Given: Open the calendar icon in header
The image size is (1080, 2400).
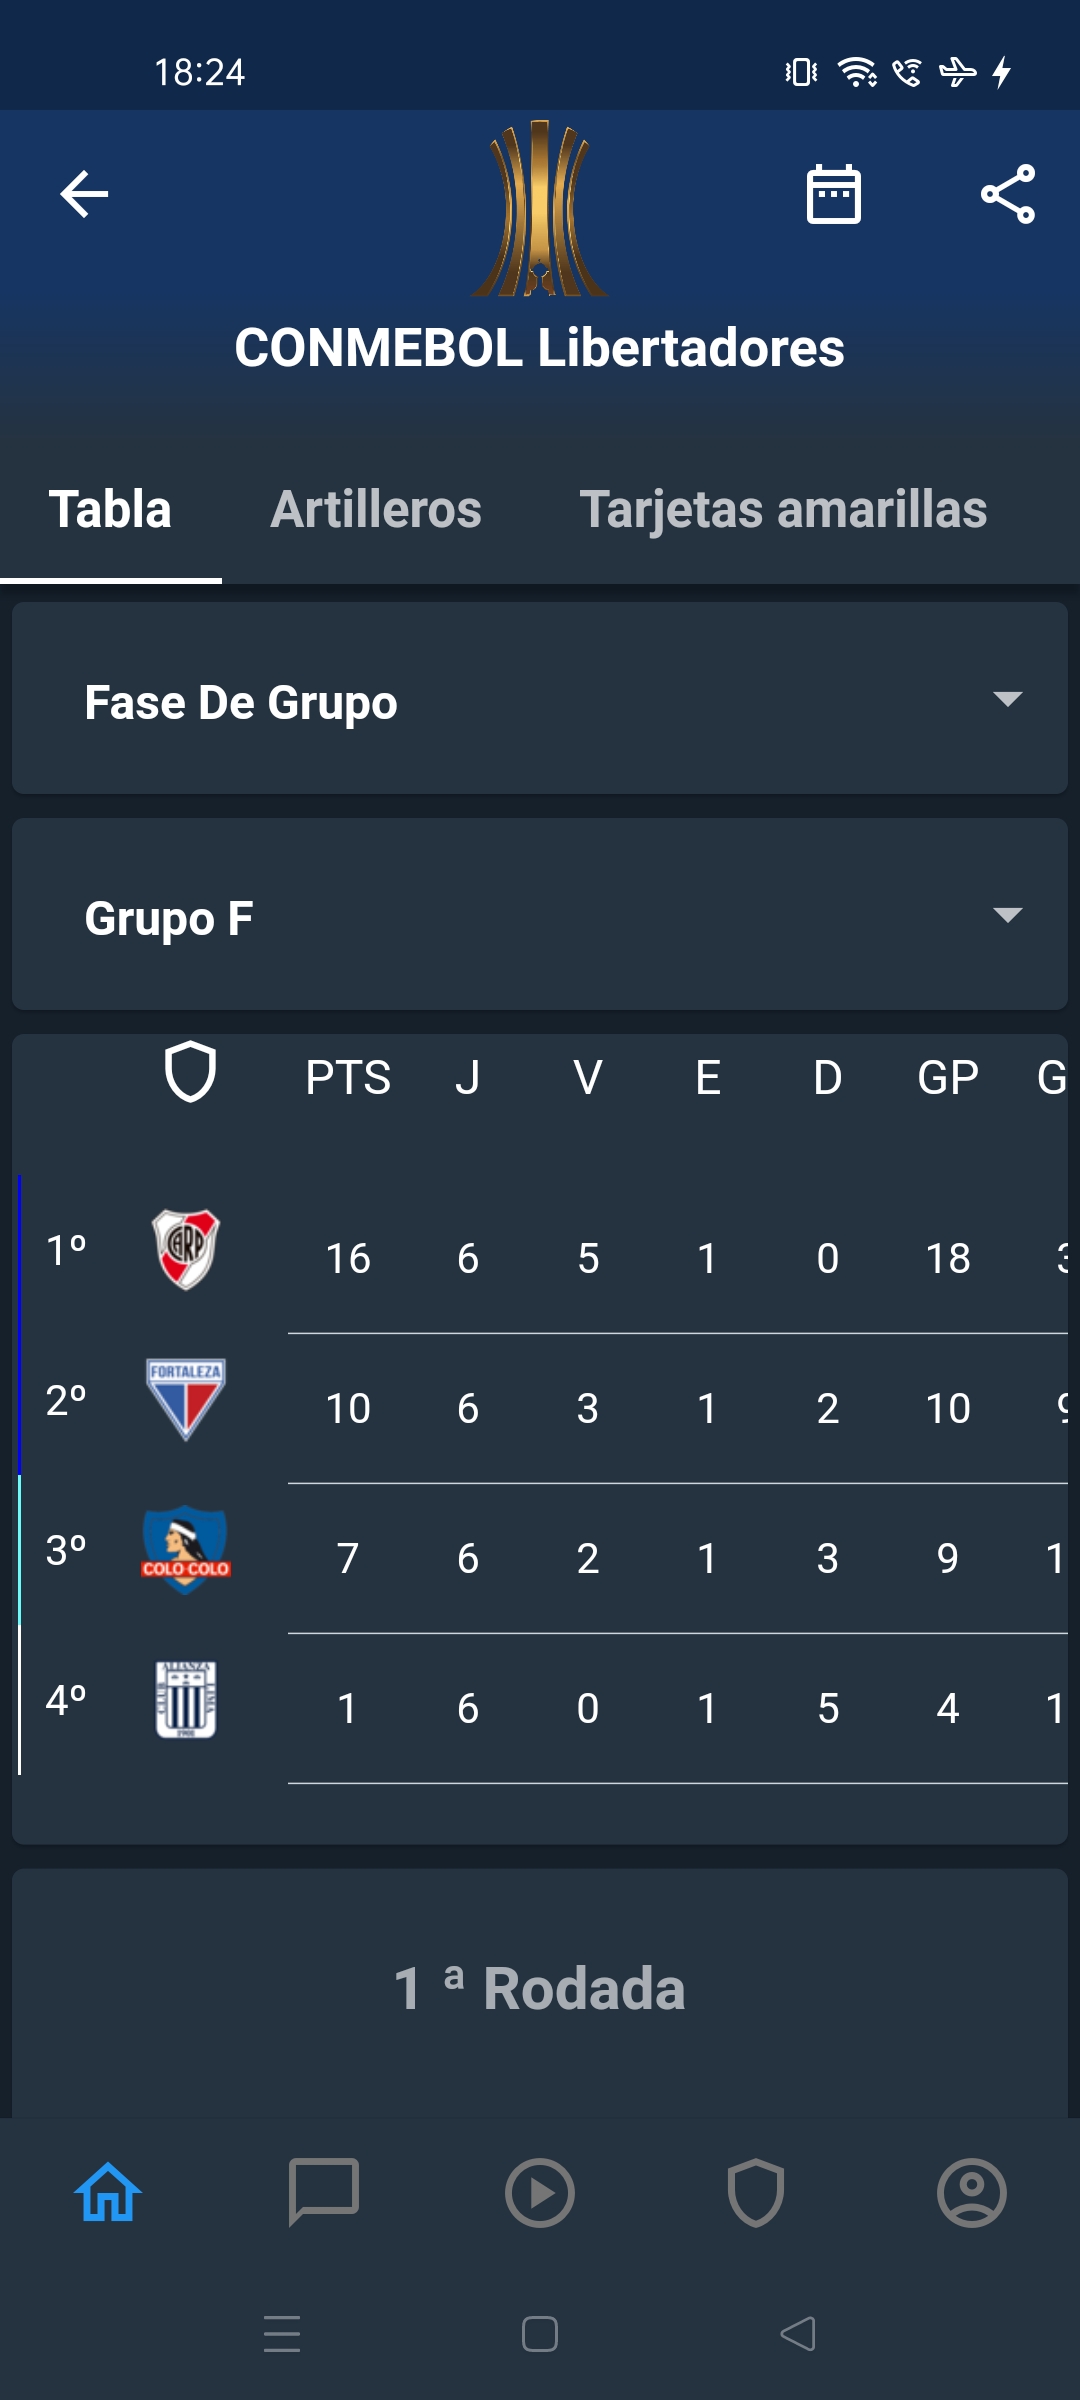Looking at the screenshot, I should point(833,194).
